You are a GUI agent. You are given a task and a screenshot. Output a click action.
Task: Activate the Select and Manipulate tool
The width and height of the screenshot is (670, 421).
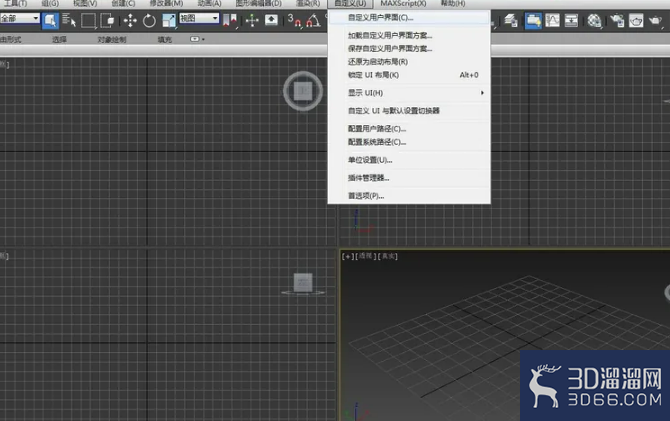252,20
